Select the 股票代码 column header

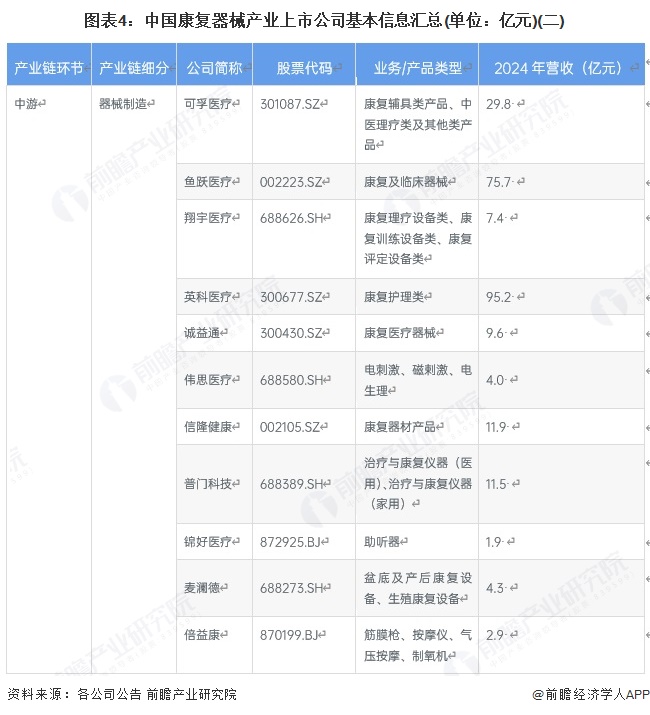click(304, 68)
